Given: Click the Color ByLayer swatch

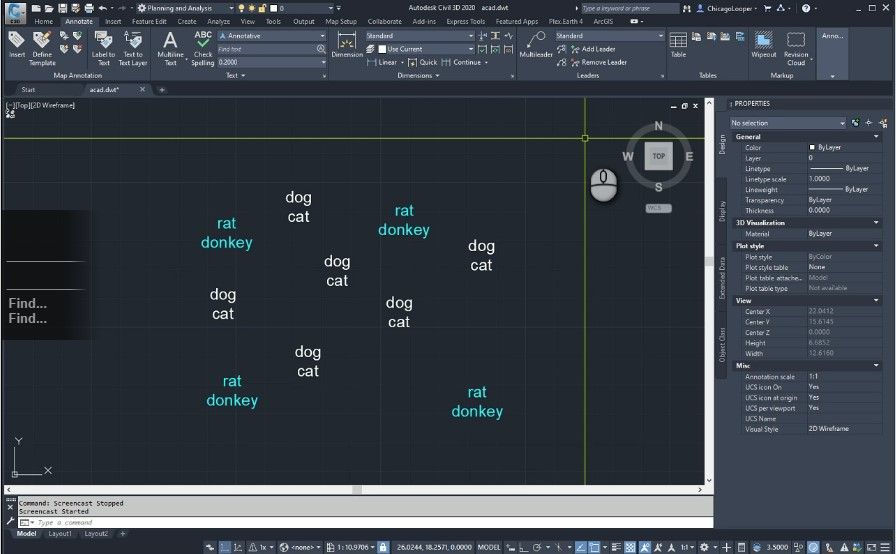Looking at the screenshot, I should tap(812, 148).
